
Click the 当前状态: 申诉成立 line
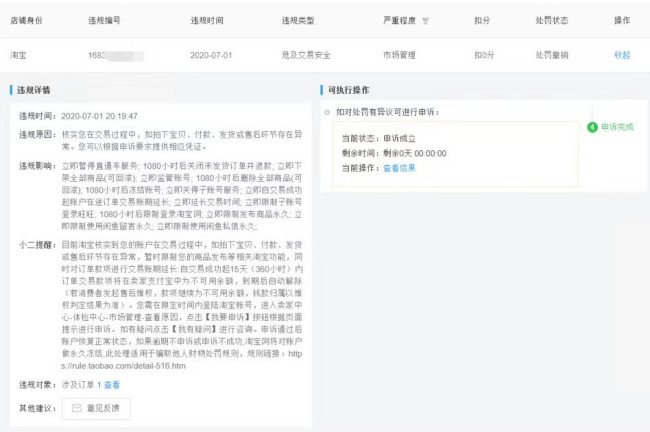(x=378, y=138)
